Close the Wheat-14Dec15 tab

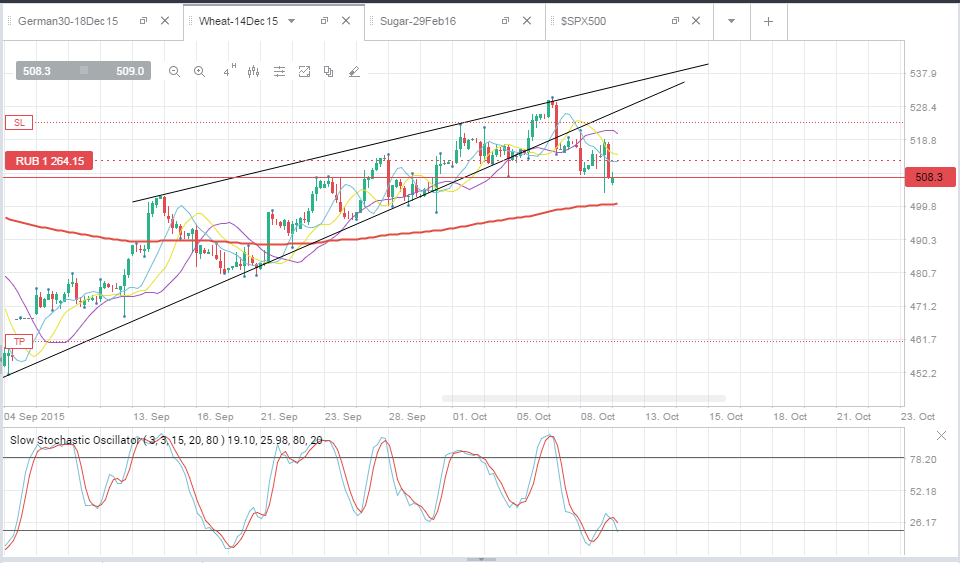346,21
